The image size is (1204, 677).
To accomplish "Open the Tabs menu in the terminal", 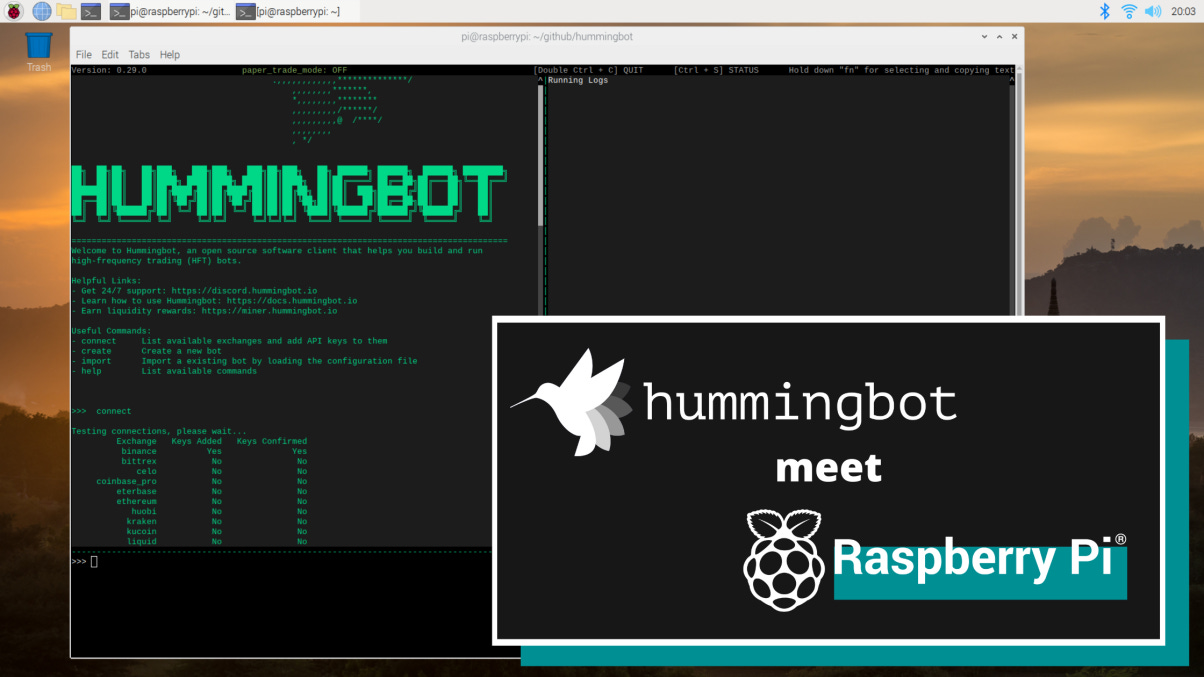I will (139, 54).
